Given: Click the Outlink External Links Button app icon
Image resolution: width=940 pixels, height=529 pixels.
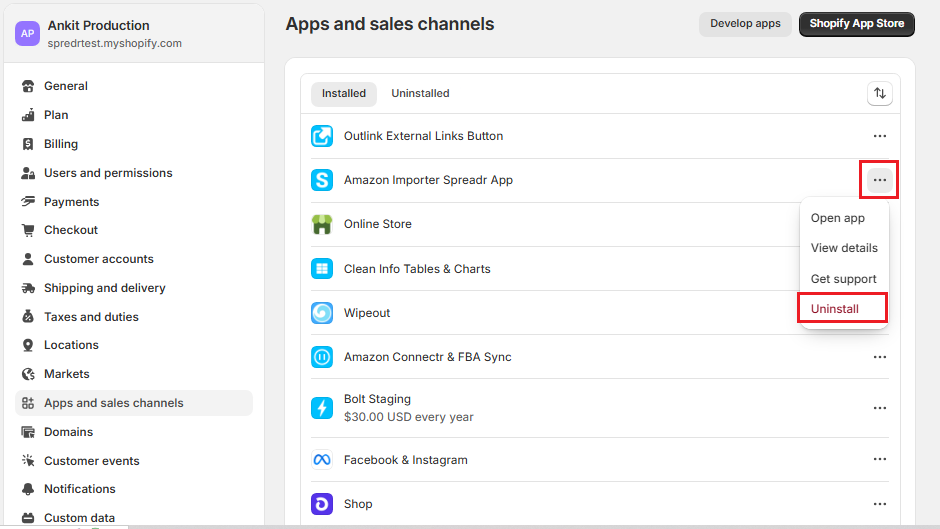Looking at the screenshot, I should [x=322, y=136].
